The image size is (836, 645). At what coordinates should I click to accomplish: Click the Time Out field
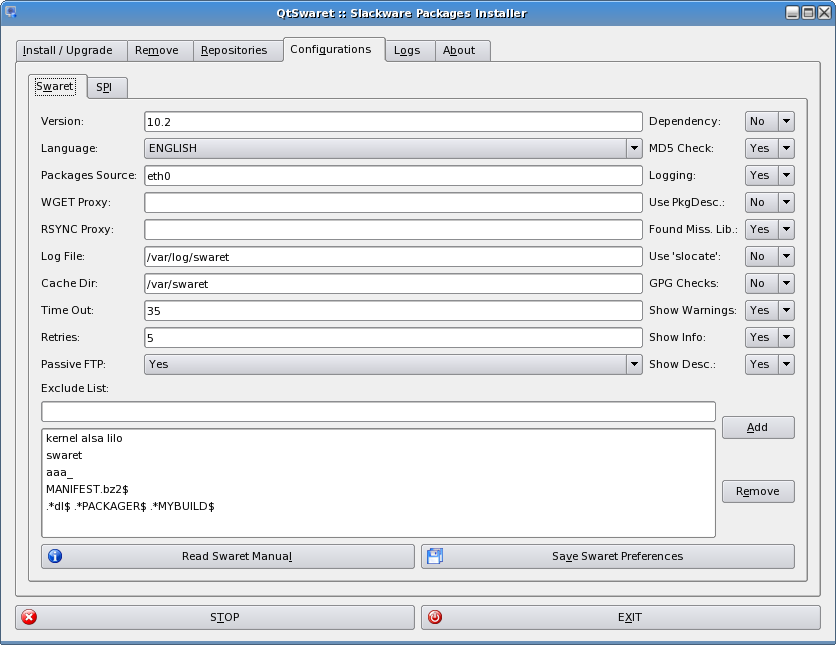pyautogui.click(x=393, y=311)
